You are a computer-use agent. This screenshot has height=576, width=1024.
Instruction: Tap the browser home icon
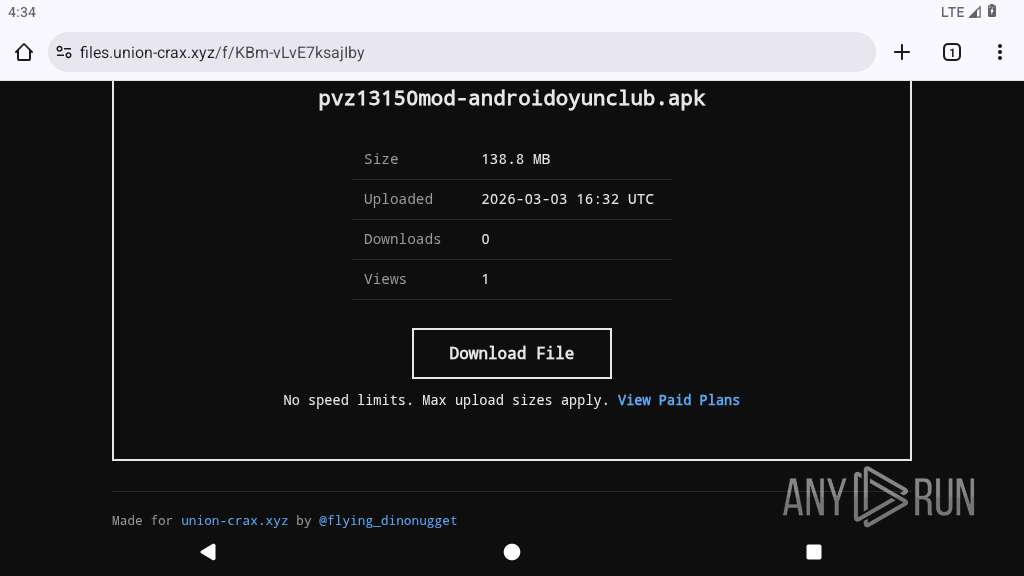24,52
